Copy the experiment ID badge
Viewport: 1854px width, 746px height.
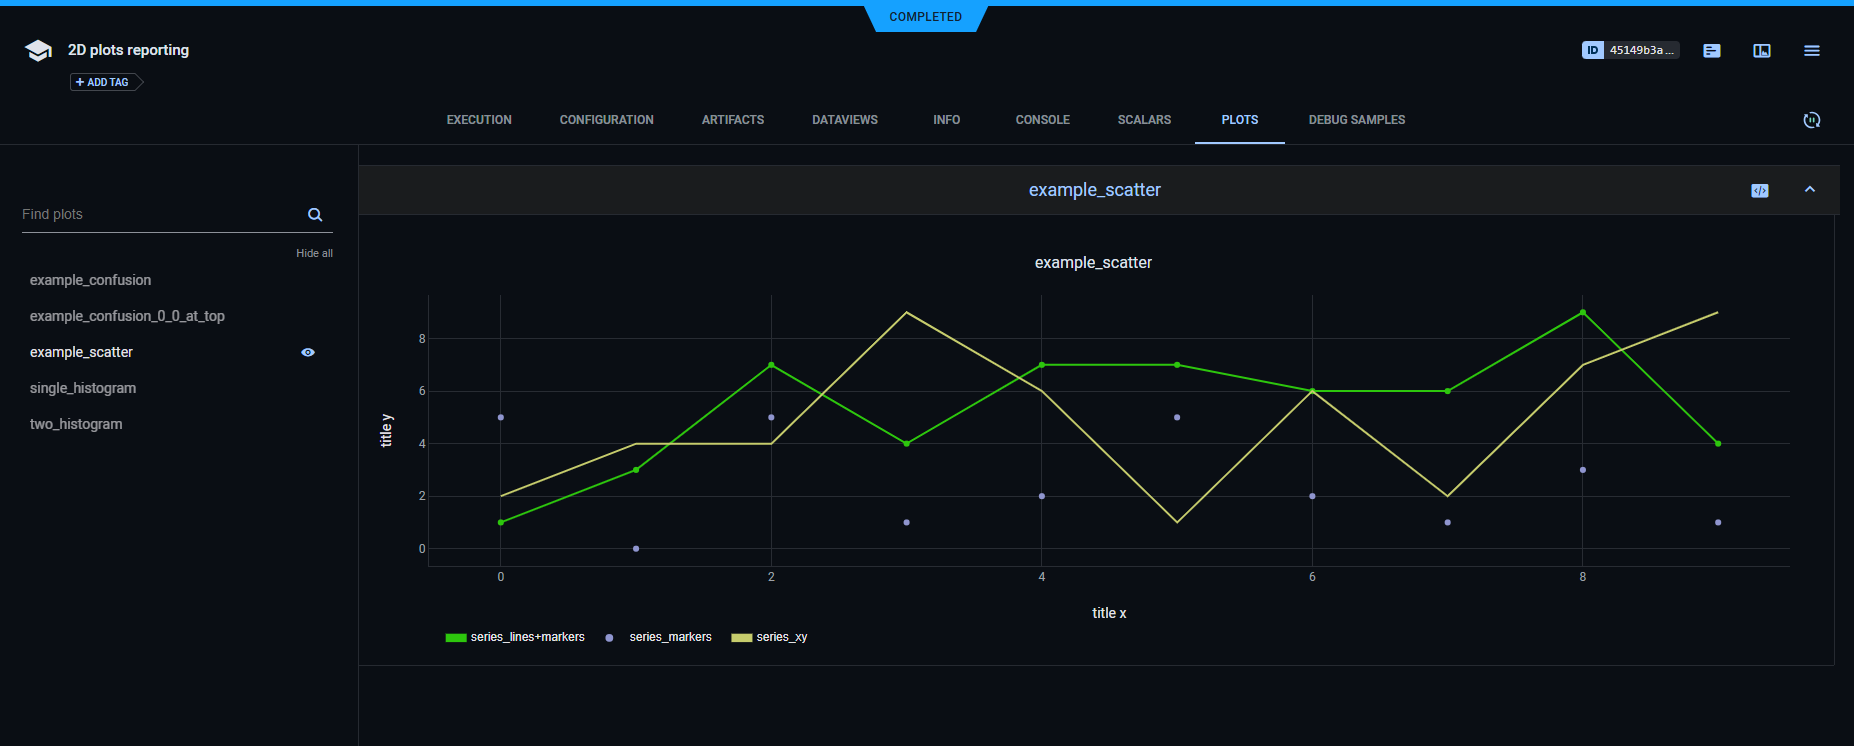pos(1629,50)
